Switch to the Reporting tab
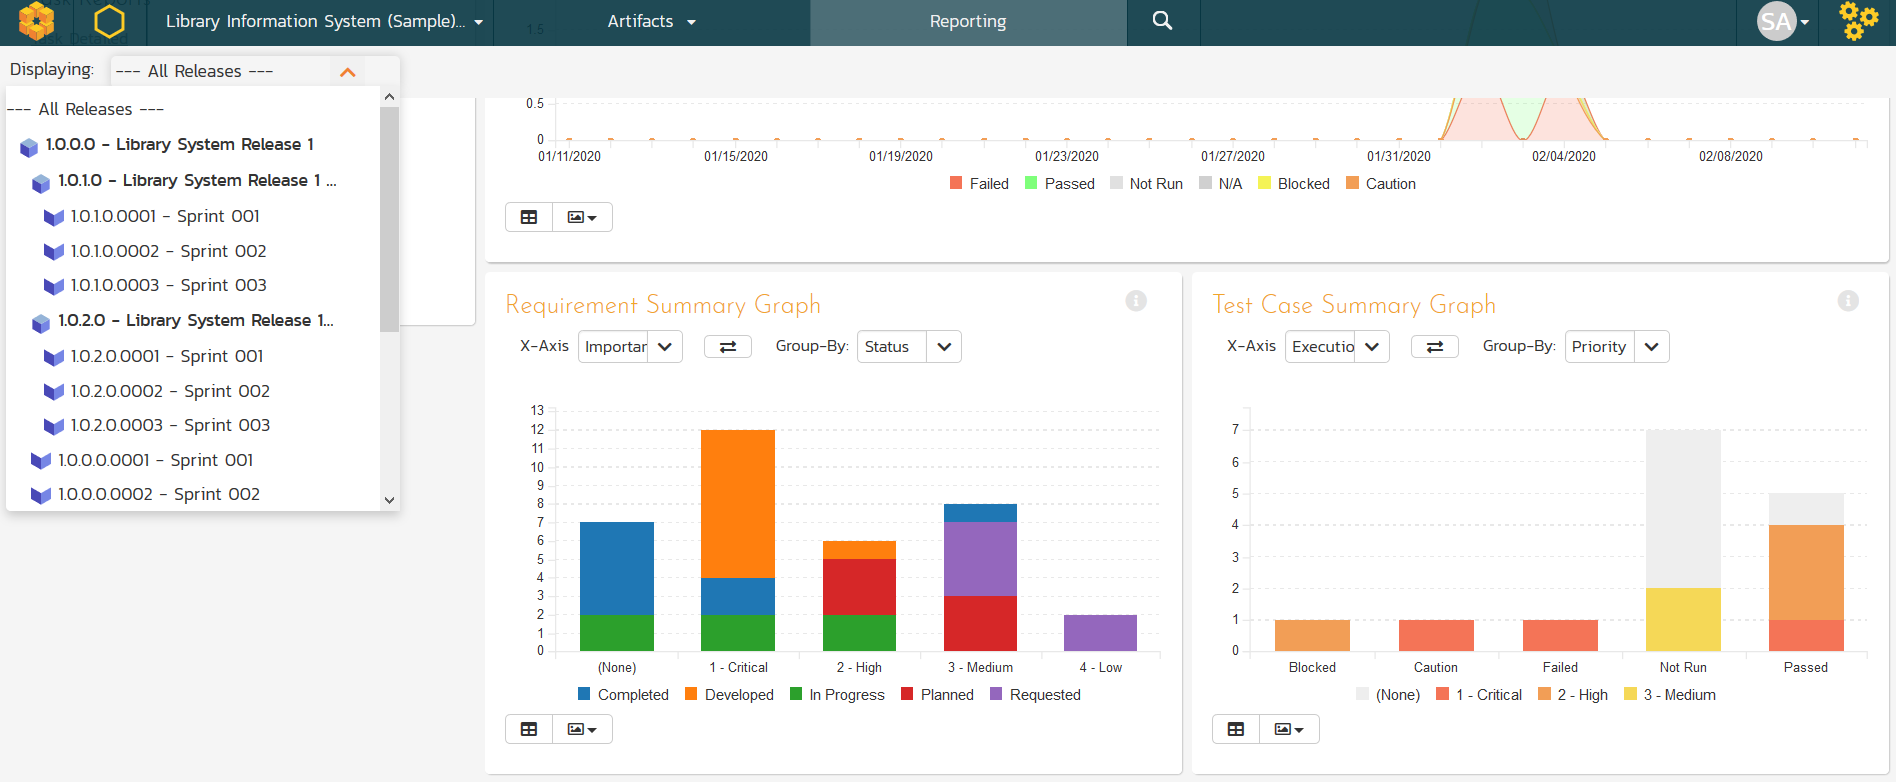This screenshot has width=1896, height=782. pos(967,21)
